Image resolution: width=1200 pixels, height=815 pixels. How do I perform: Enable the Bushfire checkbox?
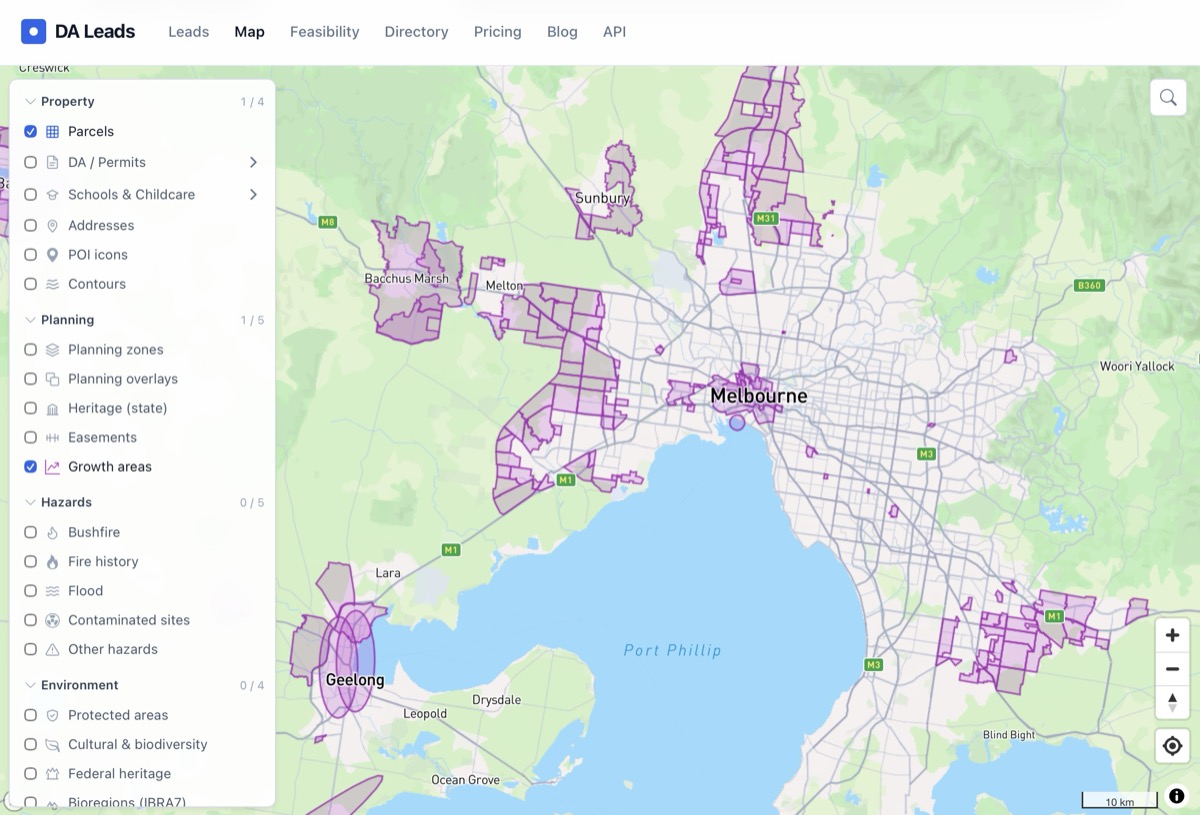pos(31,533)
